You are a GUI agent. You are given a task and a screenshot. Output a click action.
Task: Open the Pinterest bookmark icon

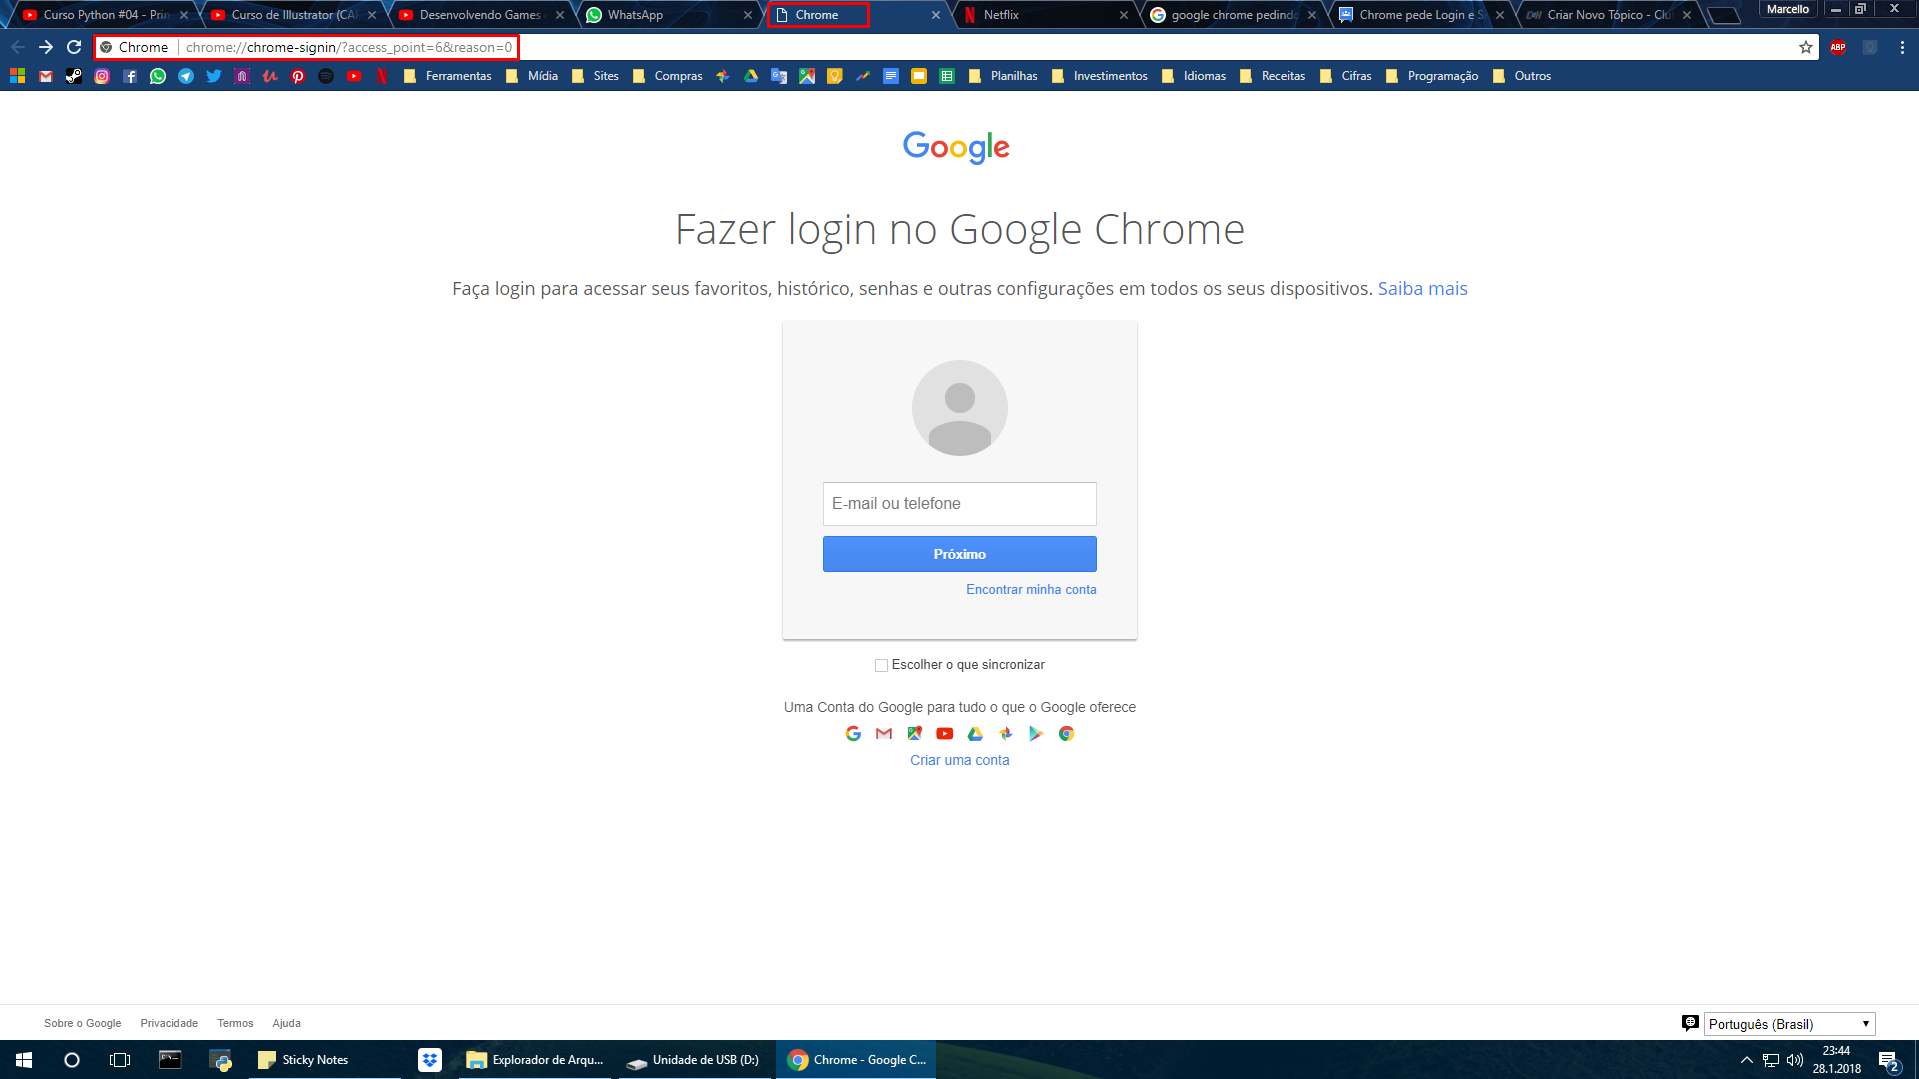pos(298,76)
